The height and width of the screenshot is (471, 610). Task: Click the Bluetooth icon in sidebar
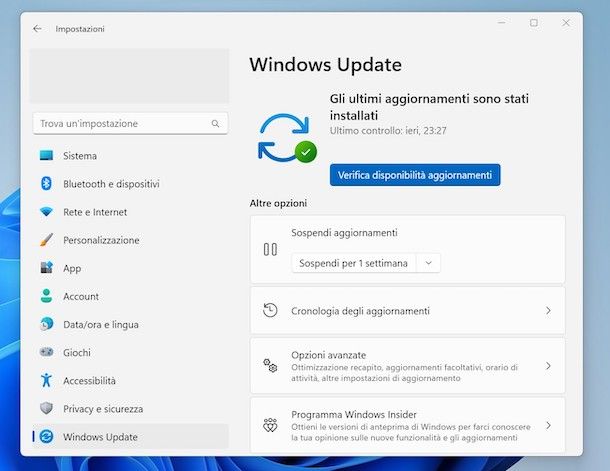coord(46,184)
